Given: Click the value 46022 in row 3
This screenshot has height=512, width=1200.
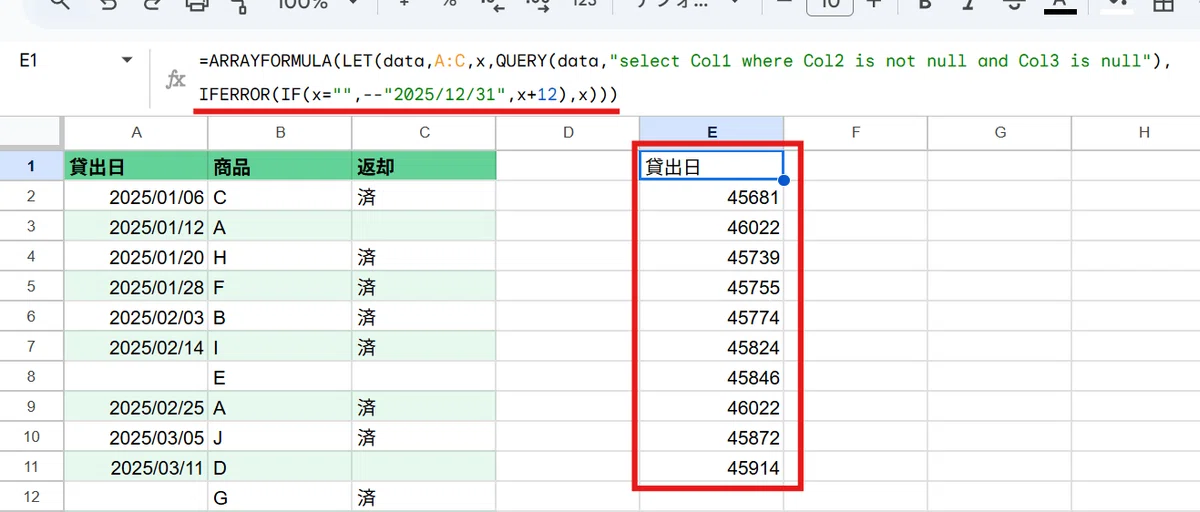Looking at the screenshot, I should coord(711,227).
